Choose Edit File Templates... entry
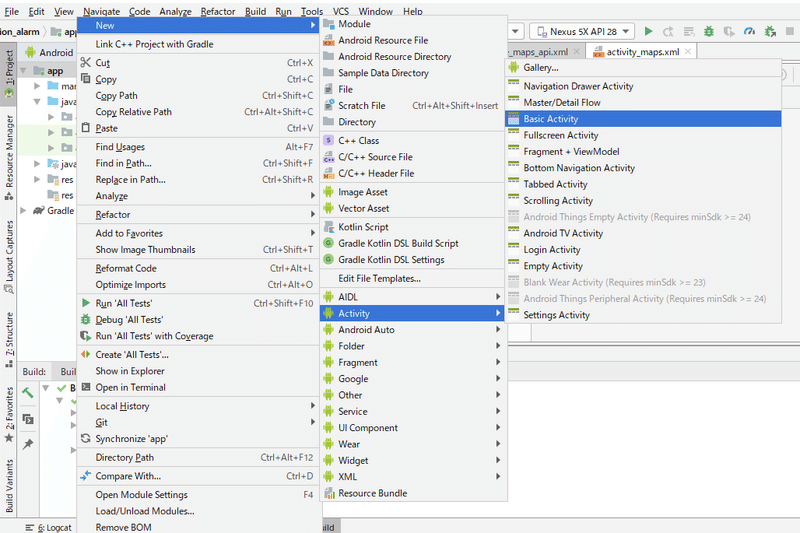Screen dimensions: 800x533 coord(413,278)
